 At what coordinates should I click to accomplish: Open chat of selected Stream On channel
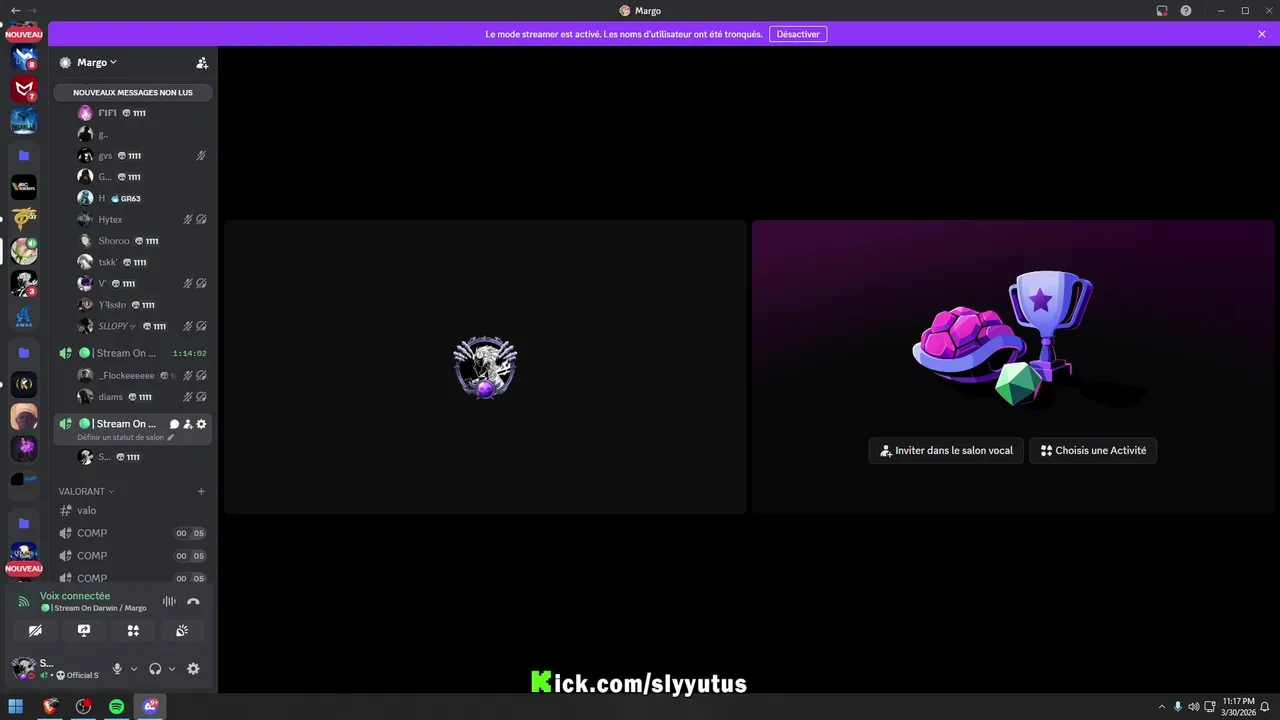click(174, 424)
